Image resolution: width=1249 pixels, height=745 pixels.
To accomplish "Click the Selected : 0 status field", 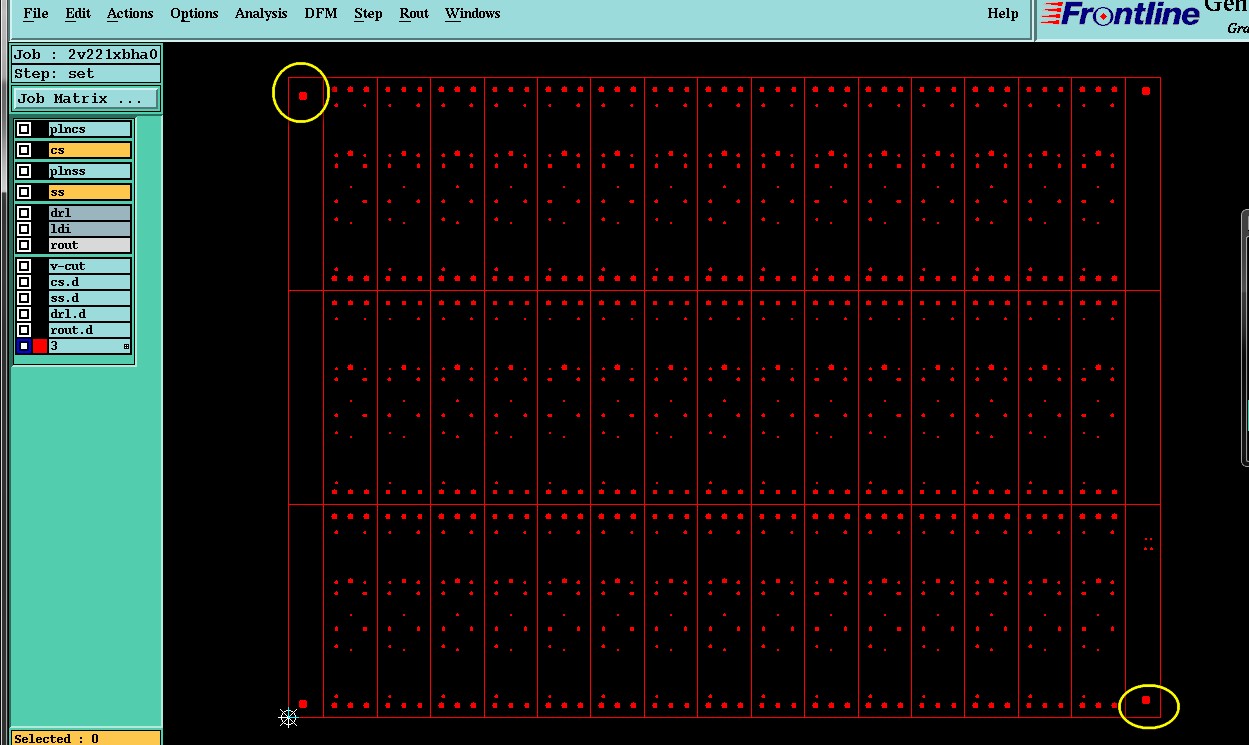I will coord(86,738).
